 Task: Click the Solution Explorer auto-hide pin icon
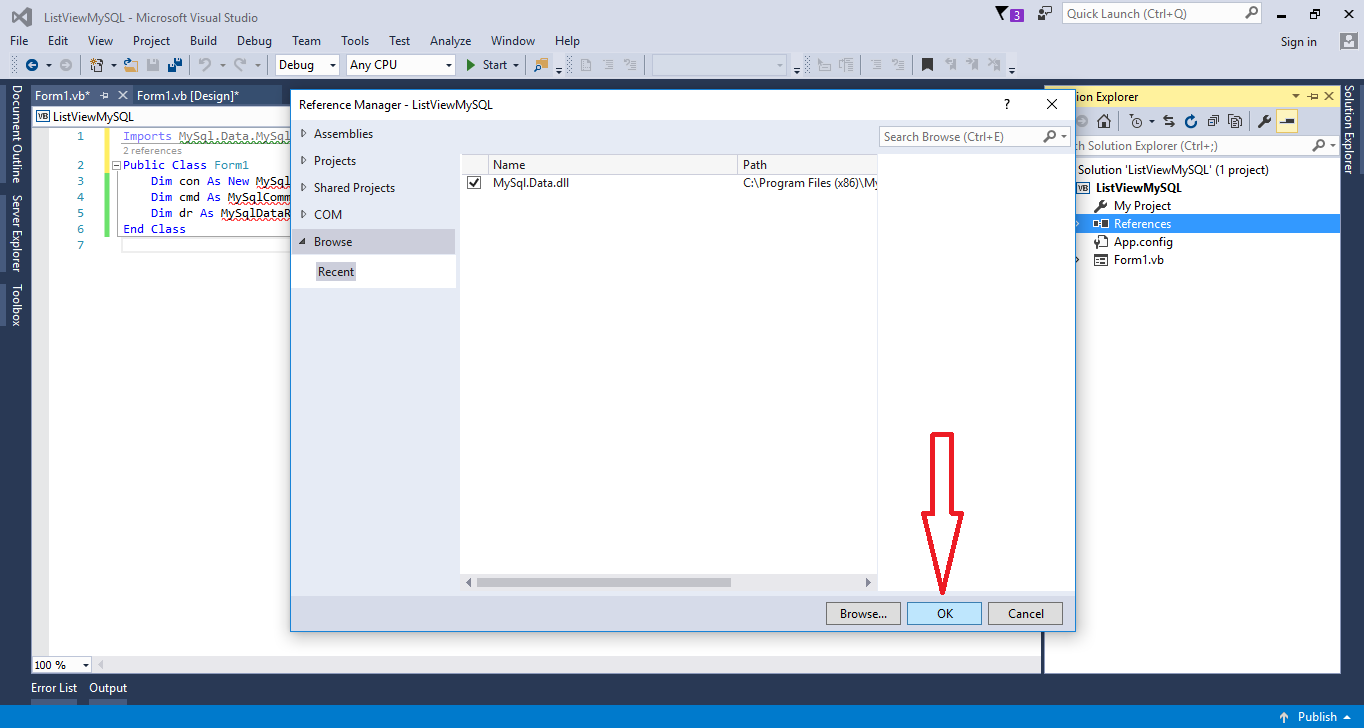[1311, 96]
